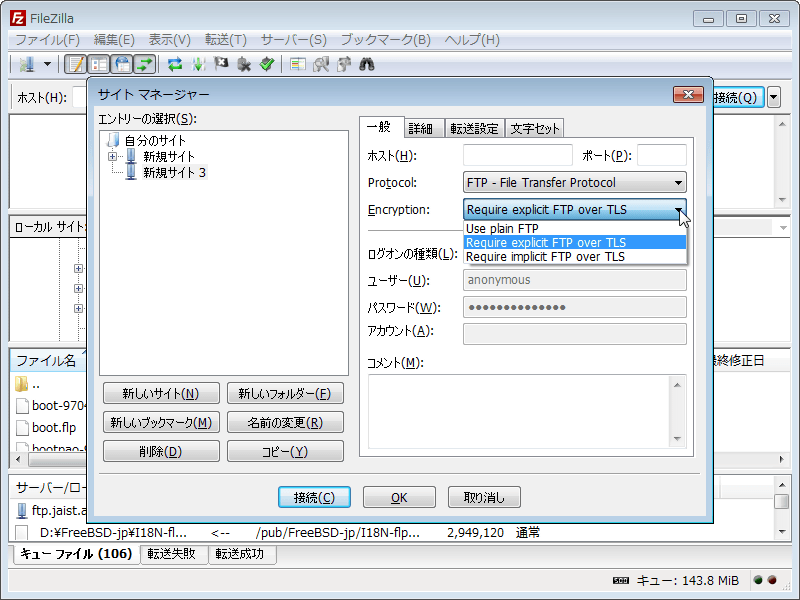This screenshot has width=800, height=600.
Task: Click the アカウント(A) field
Action: [574, 334]
